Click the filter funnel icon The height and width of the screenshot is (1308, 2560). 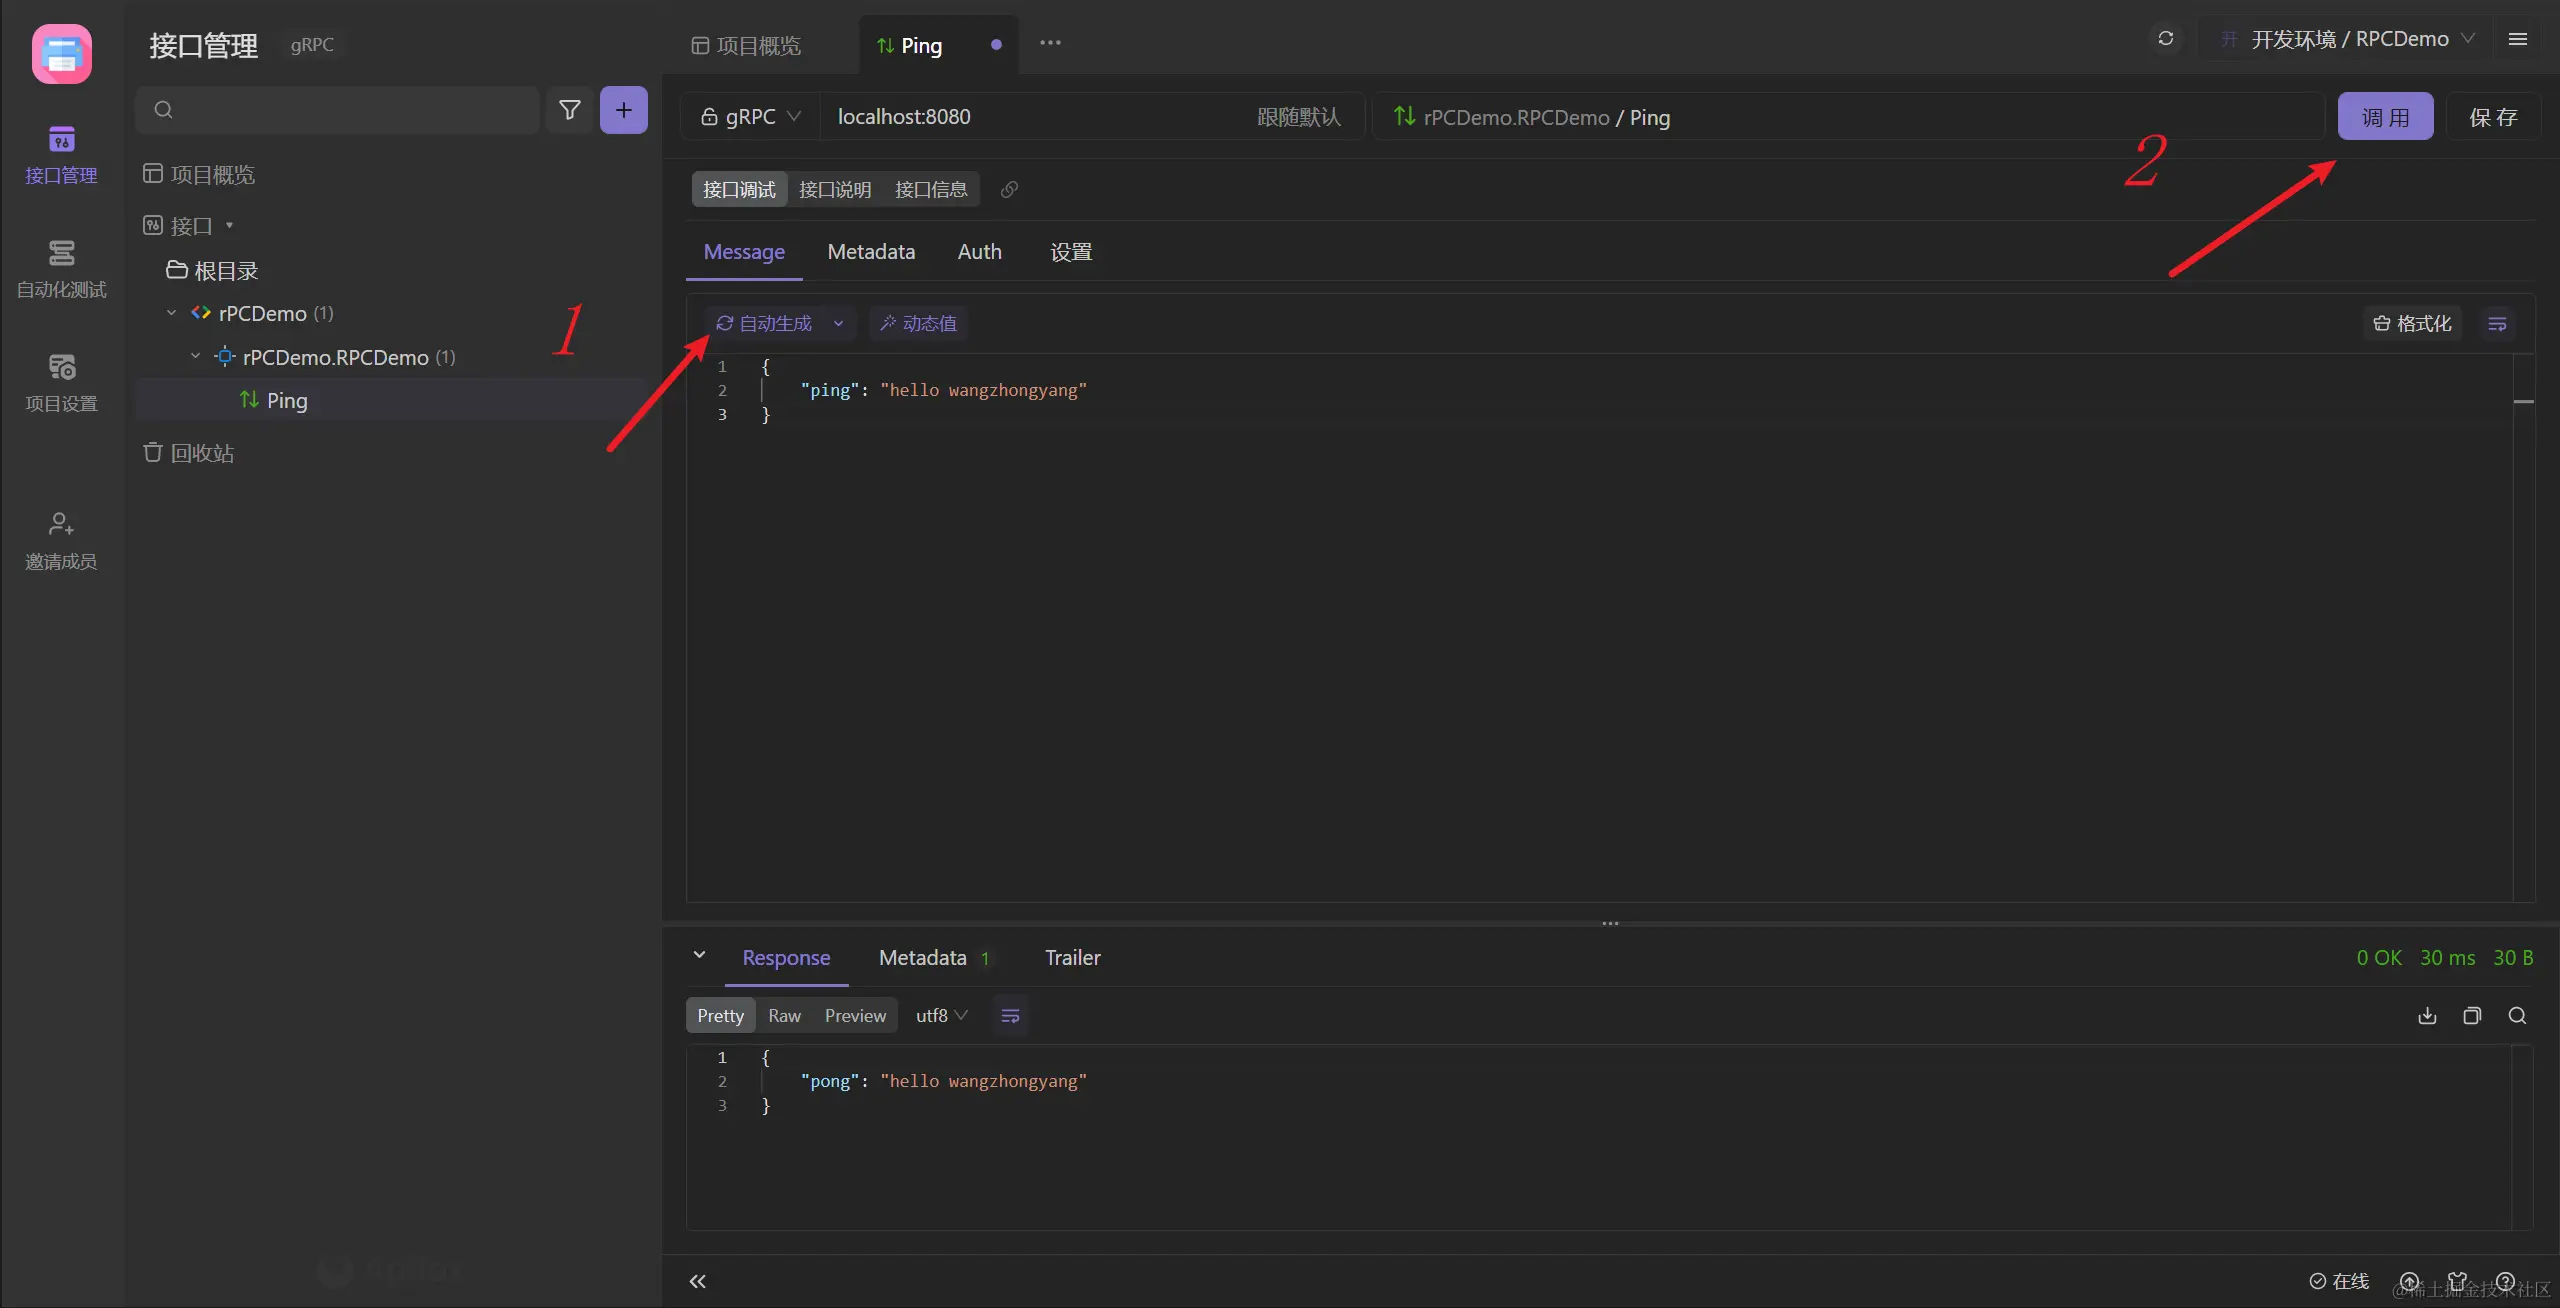[x=569, y=110]
